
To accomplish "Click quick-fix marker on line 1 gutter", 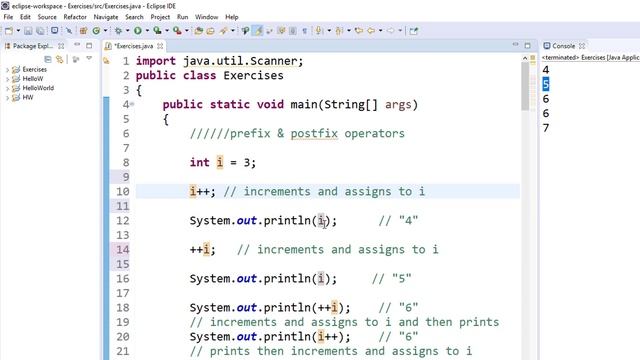I will [x=106, y=61].
